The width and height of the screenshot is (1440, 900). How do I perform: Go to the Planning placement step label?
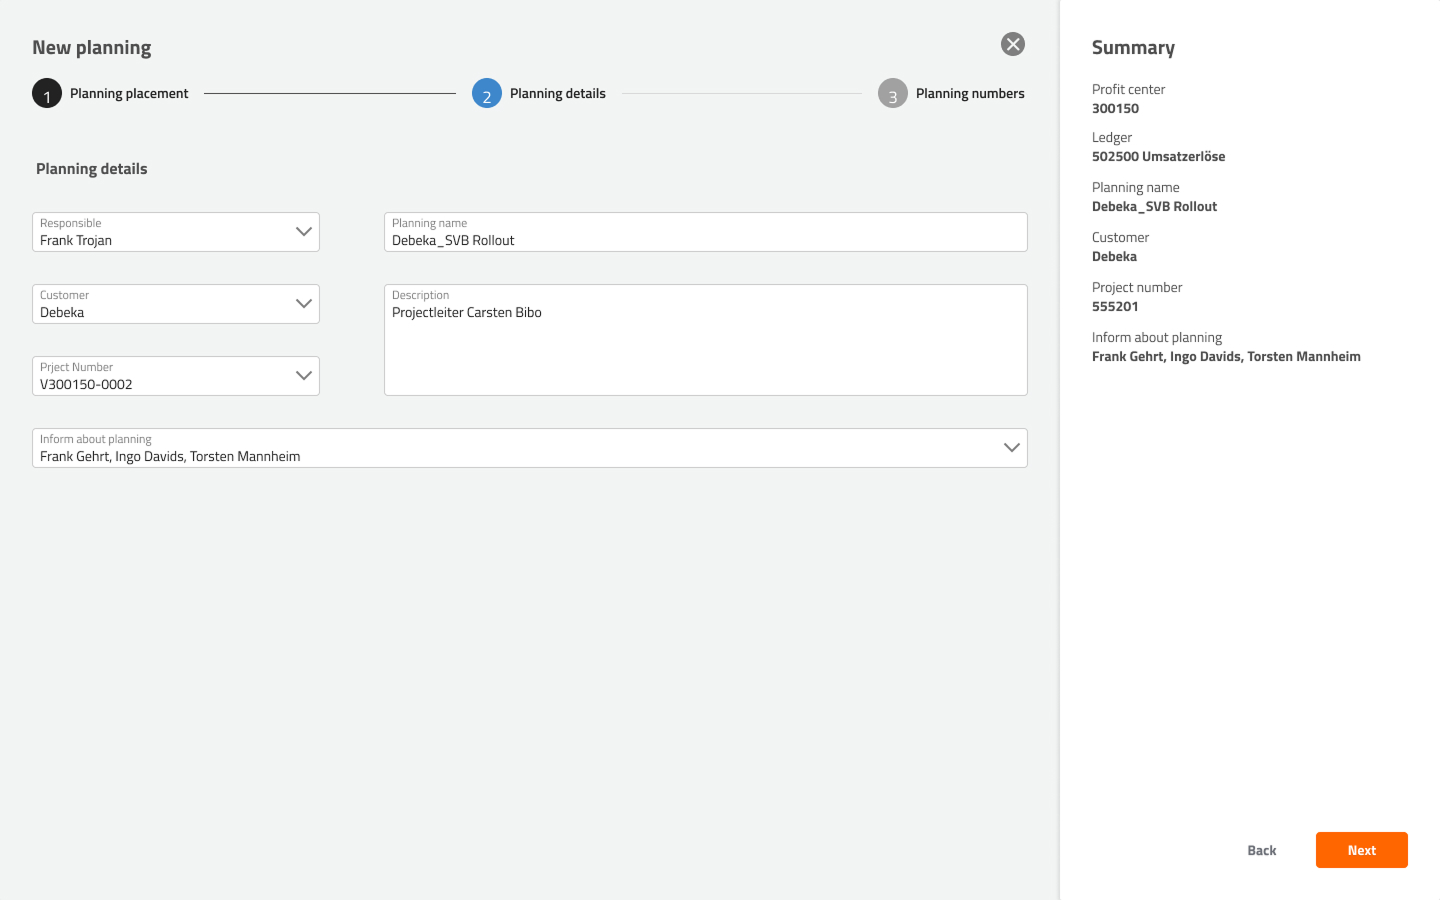[129, 94]
